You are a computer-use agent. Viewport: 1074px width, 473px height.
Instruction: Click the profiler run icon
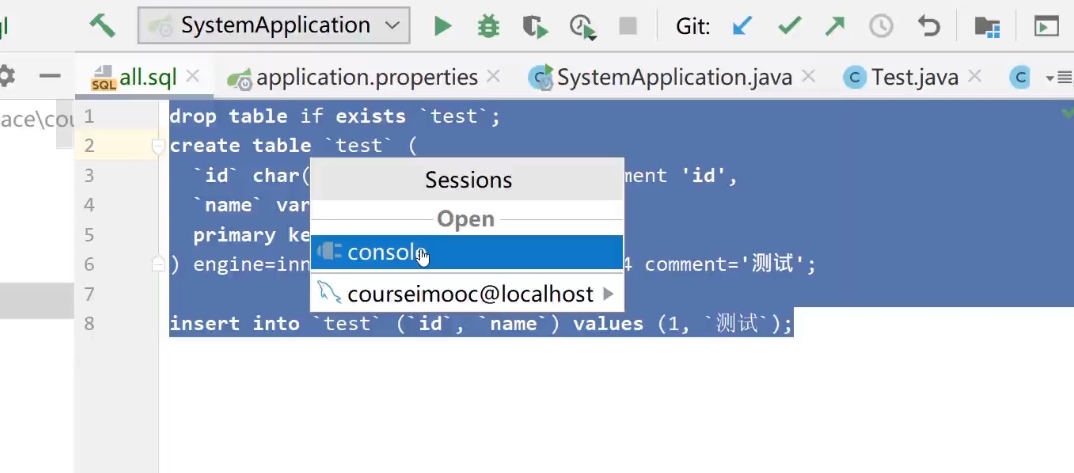pos(583,27)
